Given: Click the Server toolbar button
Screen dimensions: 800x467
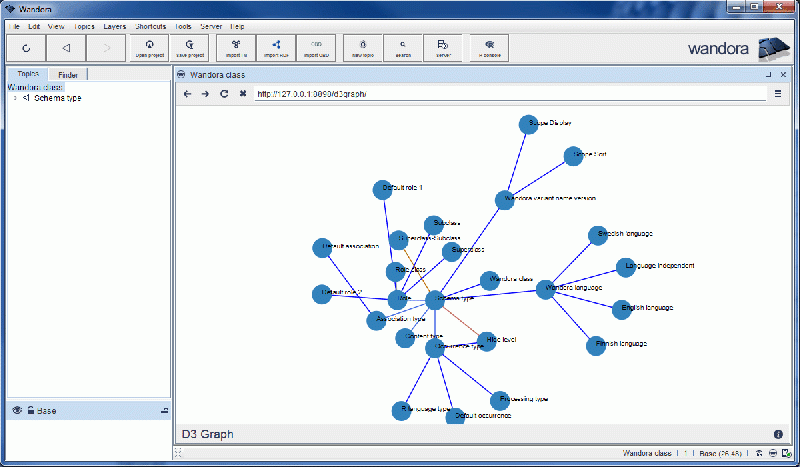Looking at the screenshot, I should point(441,47).
